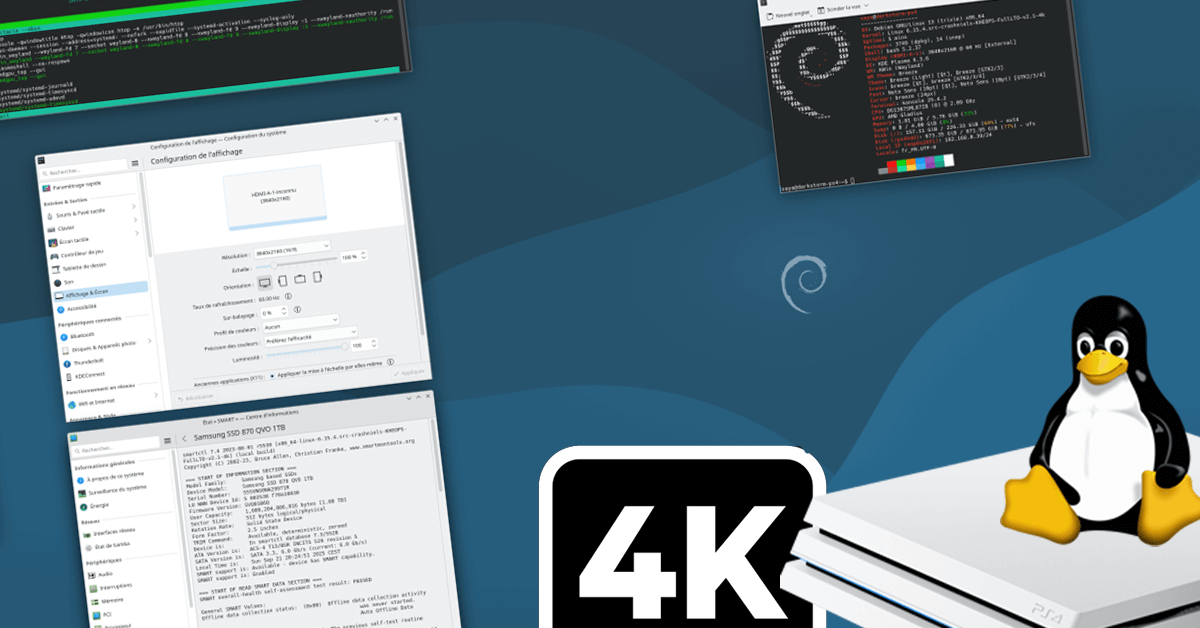Click the Appliquer button

[410, 373]
